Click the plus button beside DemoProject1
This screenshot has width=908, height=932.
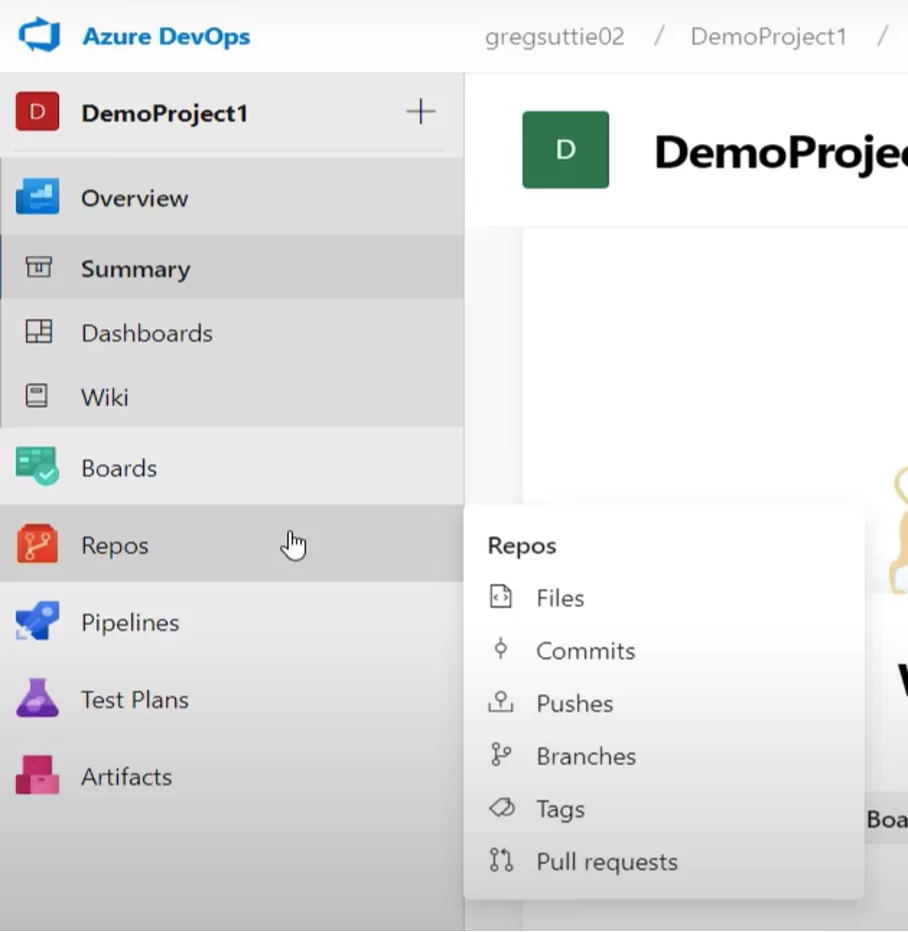(420, 112)
